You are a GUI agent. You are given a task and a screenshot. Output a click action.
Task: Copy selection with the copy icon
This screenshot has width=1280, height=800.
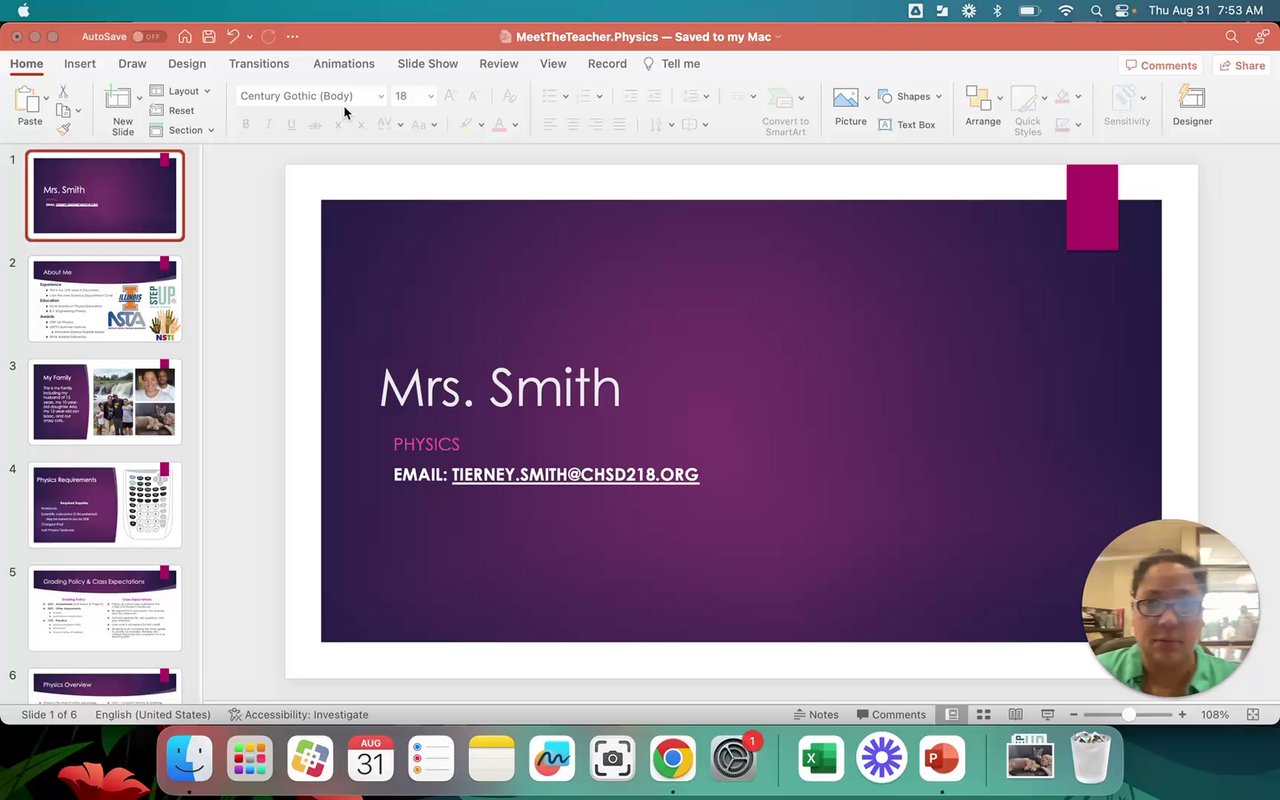pyautogui.click(x=63, y=111)
